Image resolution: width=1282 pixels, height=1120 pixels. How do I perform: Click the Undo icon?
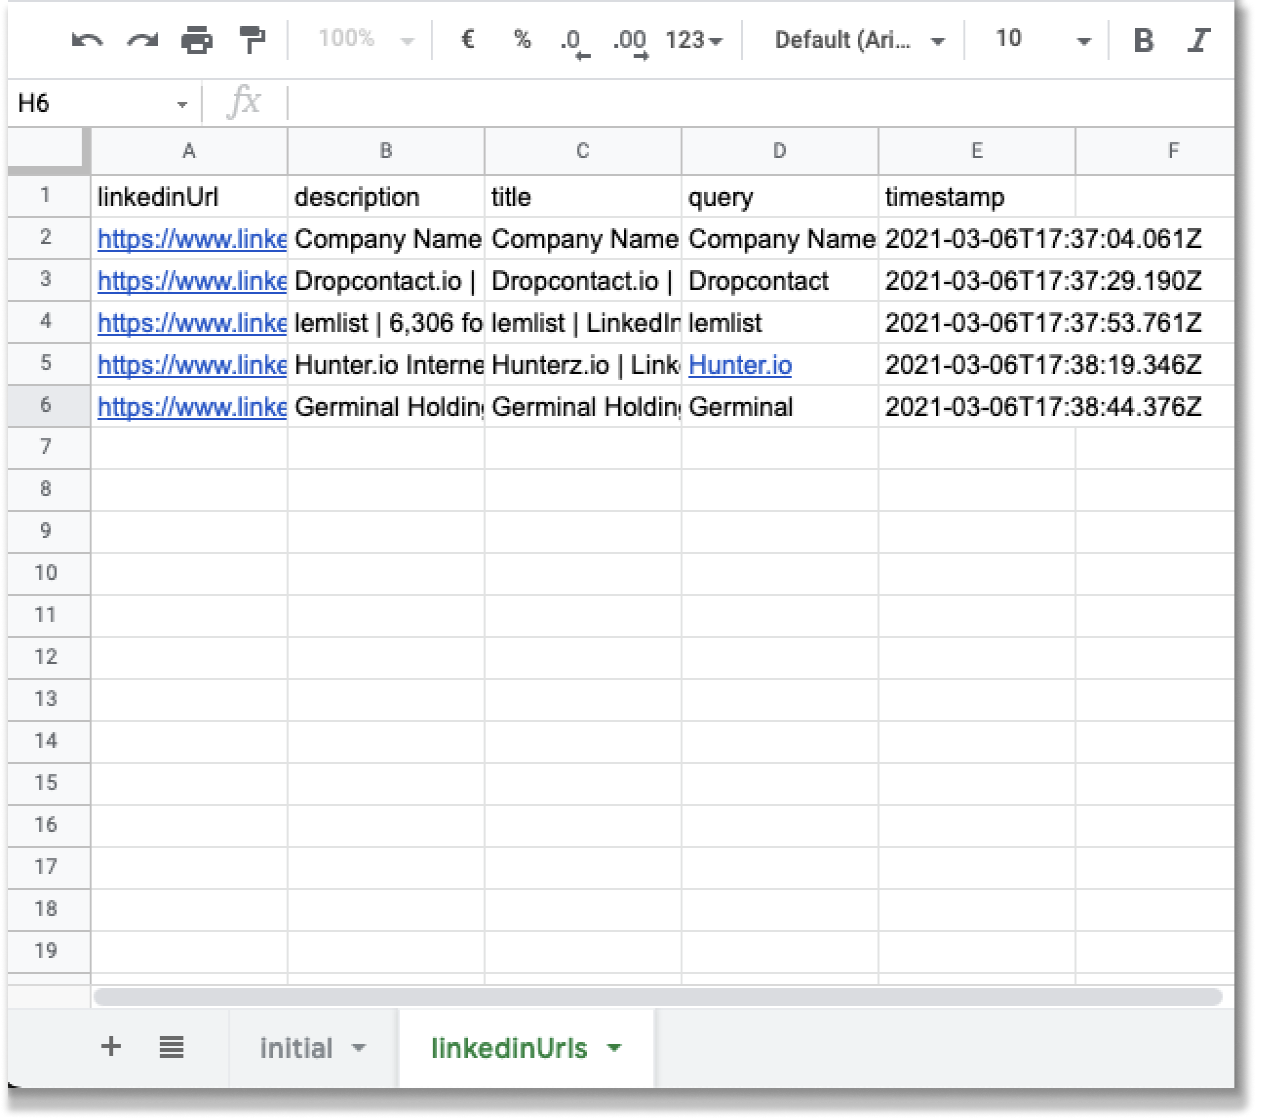point(88,39)
